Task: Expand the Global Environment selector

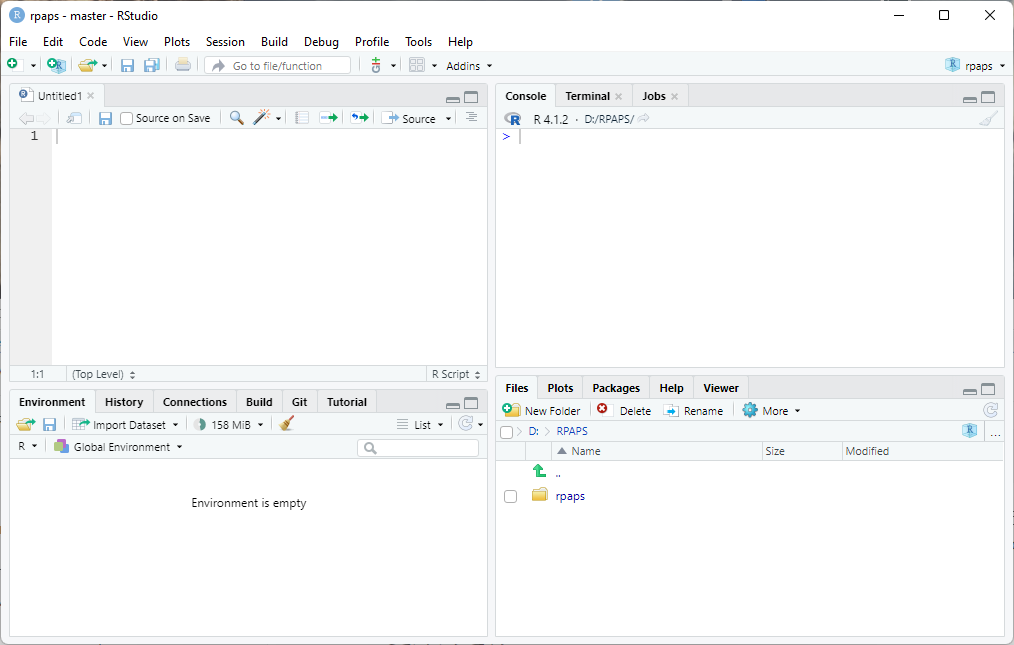Action: pos(118,447)
